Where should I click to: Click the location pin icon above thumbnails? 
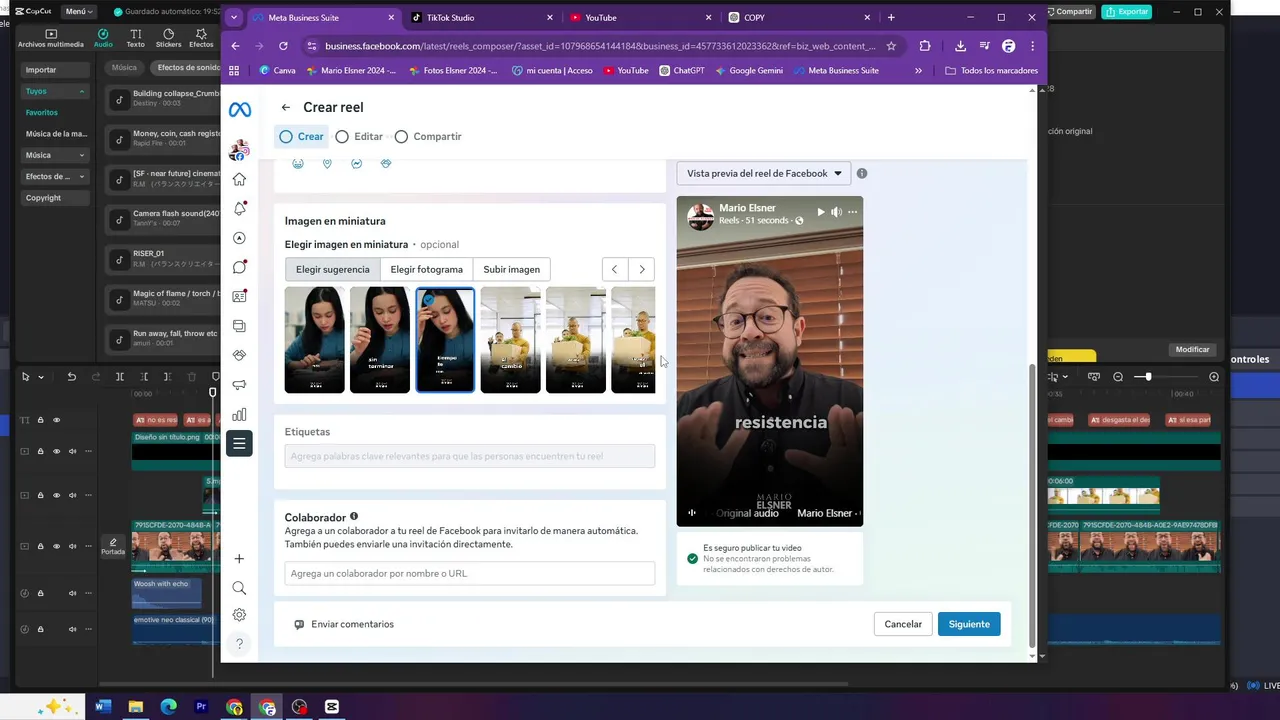coord(327,163)
